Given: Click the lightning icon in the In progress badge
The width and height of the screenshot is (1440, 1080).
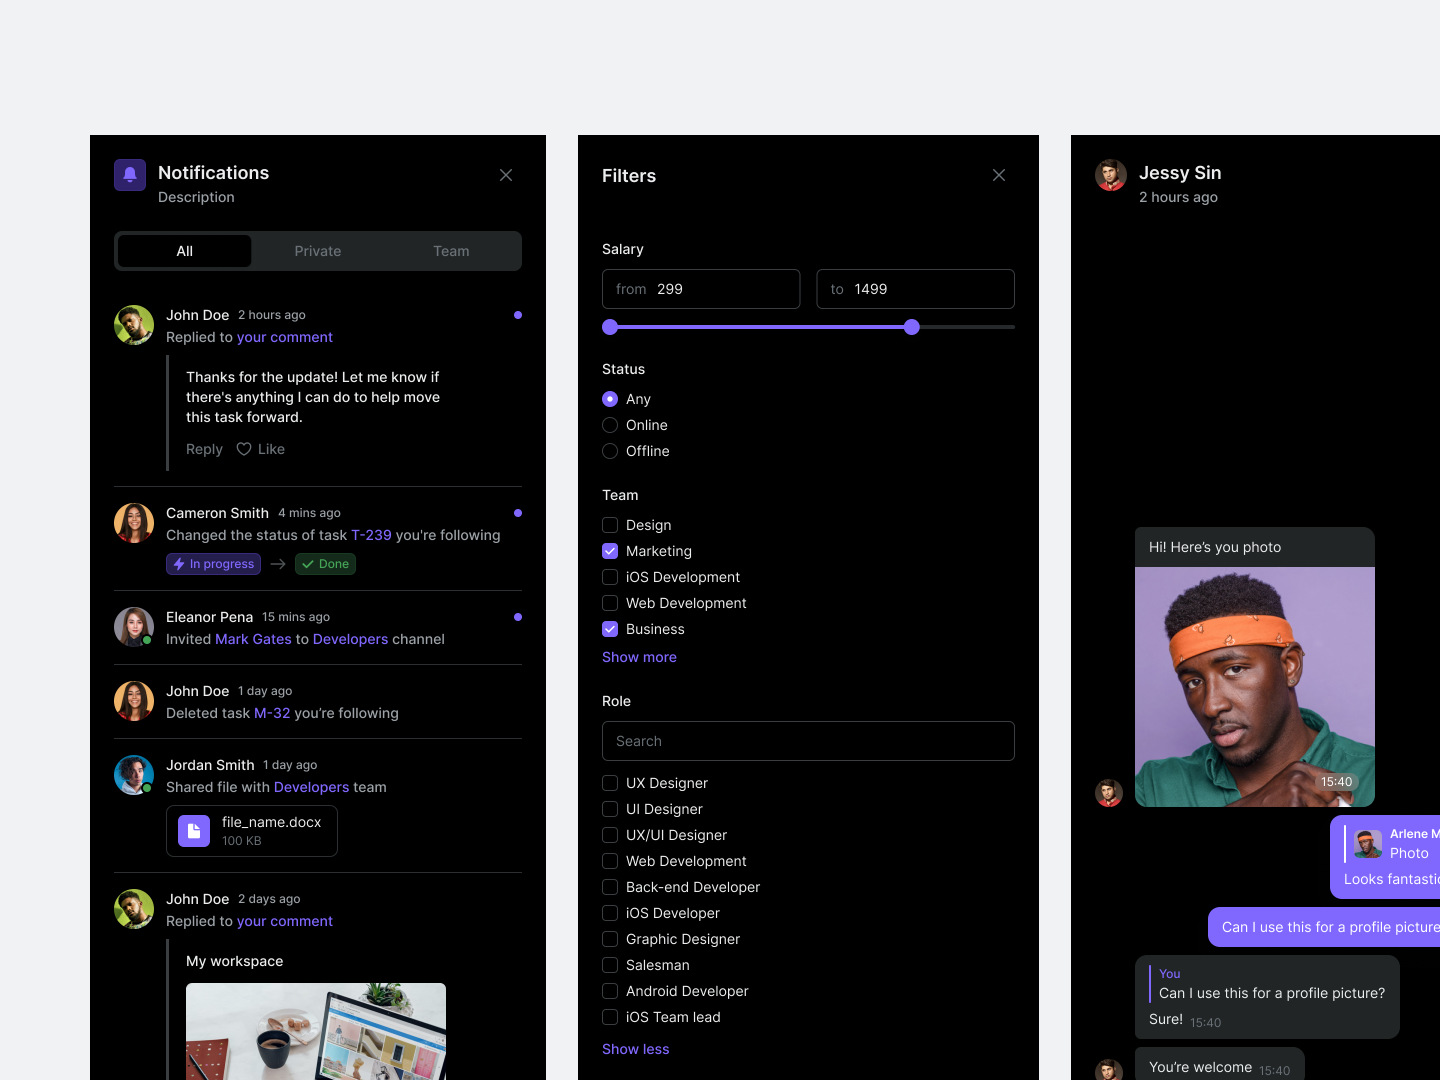Looking at the screenshot, I should pos(178,563).
